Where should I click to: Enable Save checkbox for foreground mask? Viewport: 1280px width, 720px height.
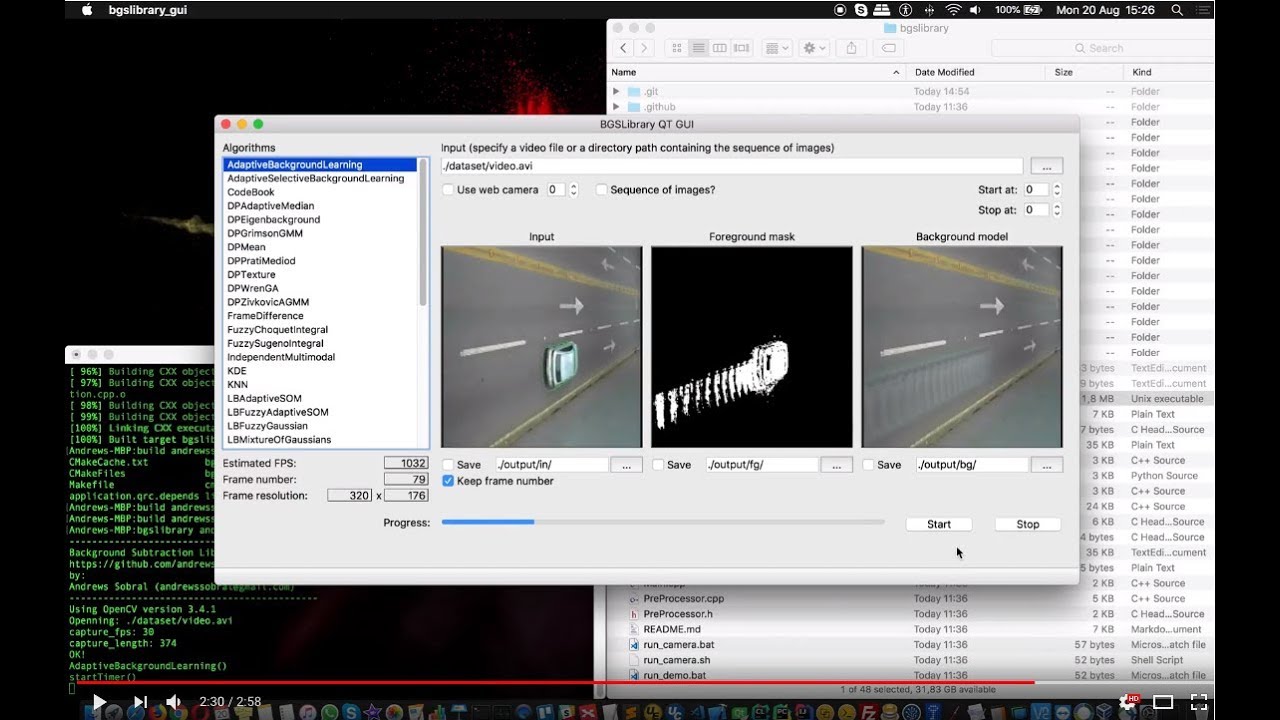pyautogui.click(x=658, y=465)
